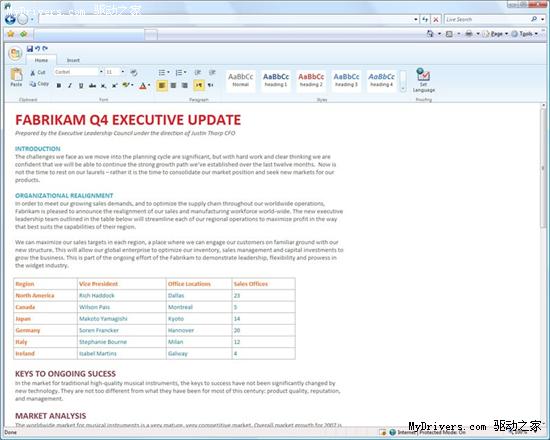550x440 pixels.
Task: Apply the heading 2 style
Action: pos(311,81)
